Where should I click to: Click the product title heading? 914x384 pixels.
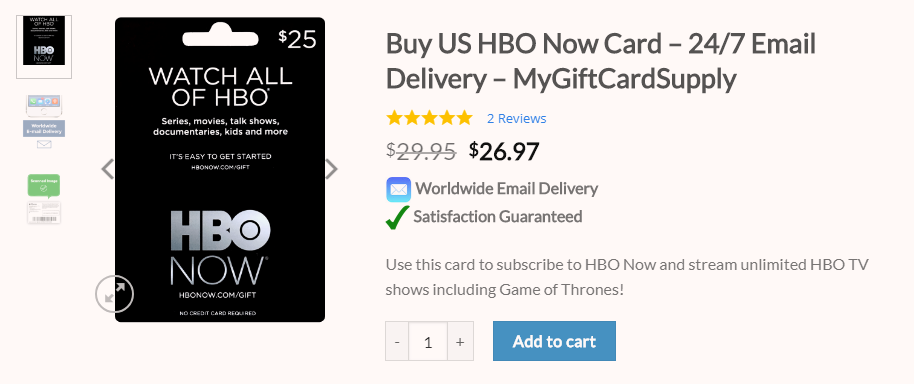pos(600,61)
